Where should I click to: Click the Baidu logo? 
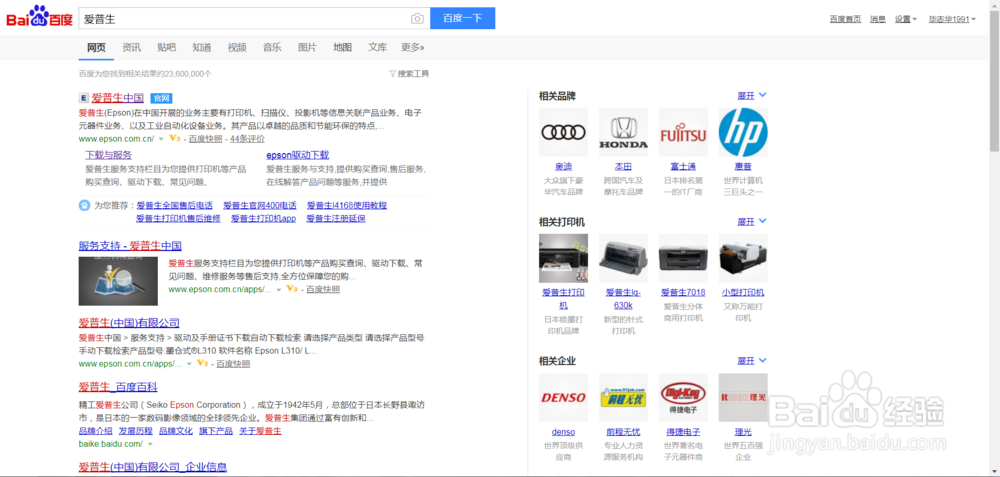coord(40,17)
